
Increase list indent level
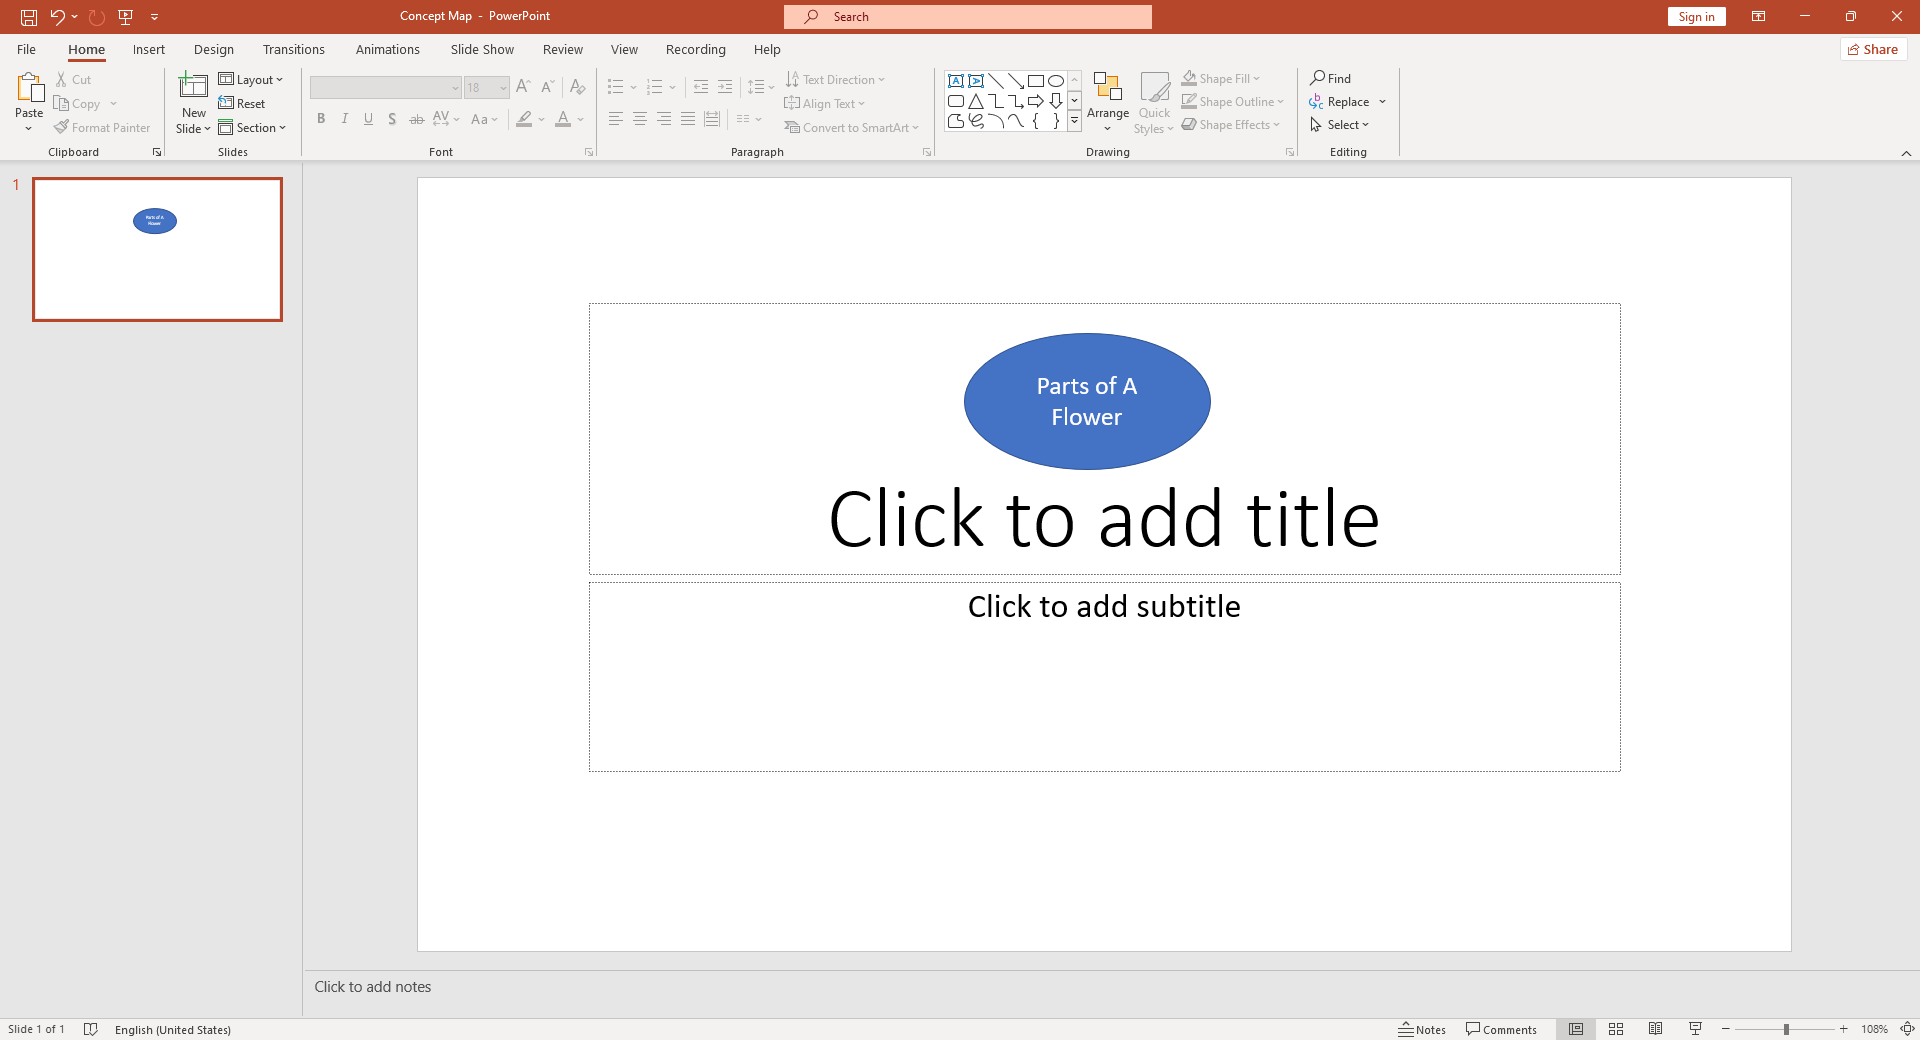tap(725, 88)
